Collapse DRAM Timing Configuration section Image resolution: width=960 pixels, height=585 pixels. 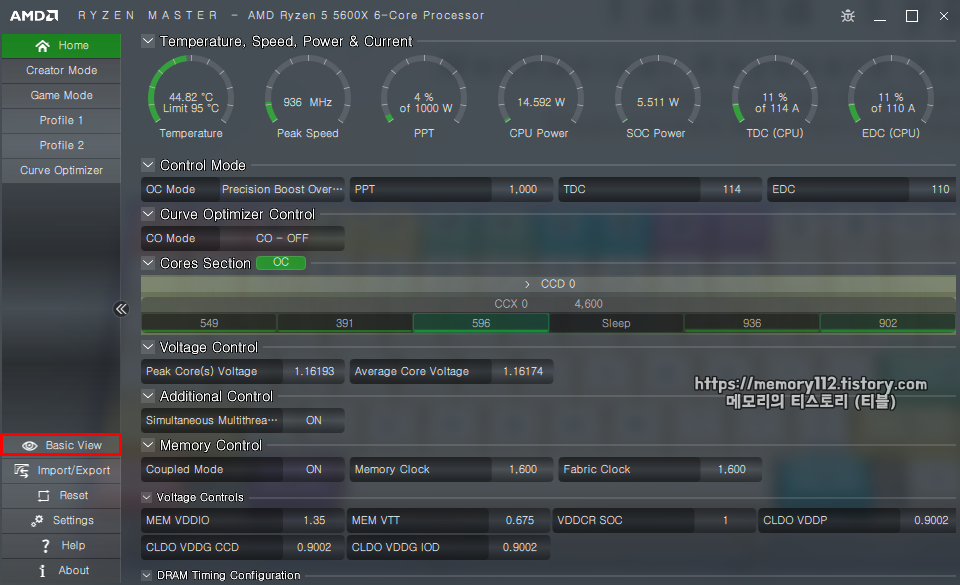tap(146, 575)
